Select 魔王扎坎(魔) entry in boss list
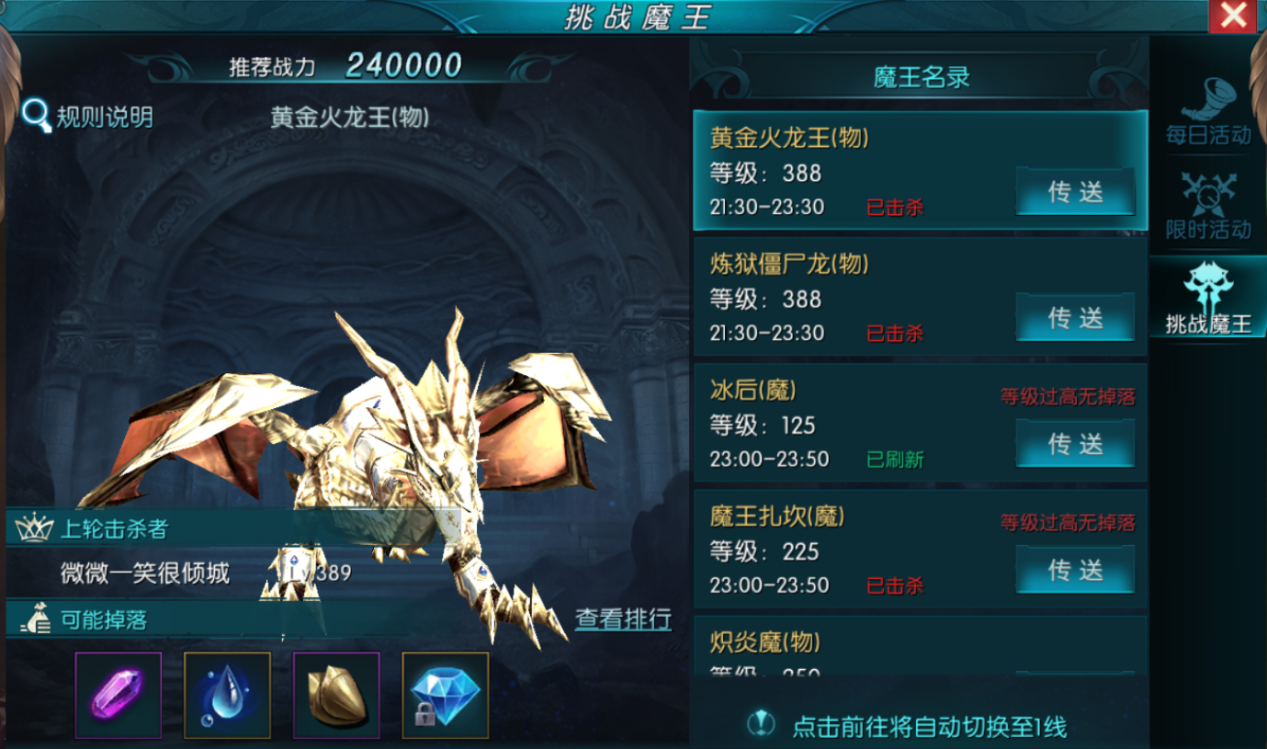1267x749 pixels. pyautogui.click(x=920, y=549)
